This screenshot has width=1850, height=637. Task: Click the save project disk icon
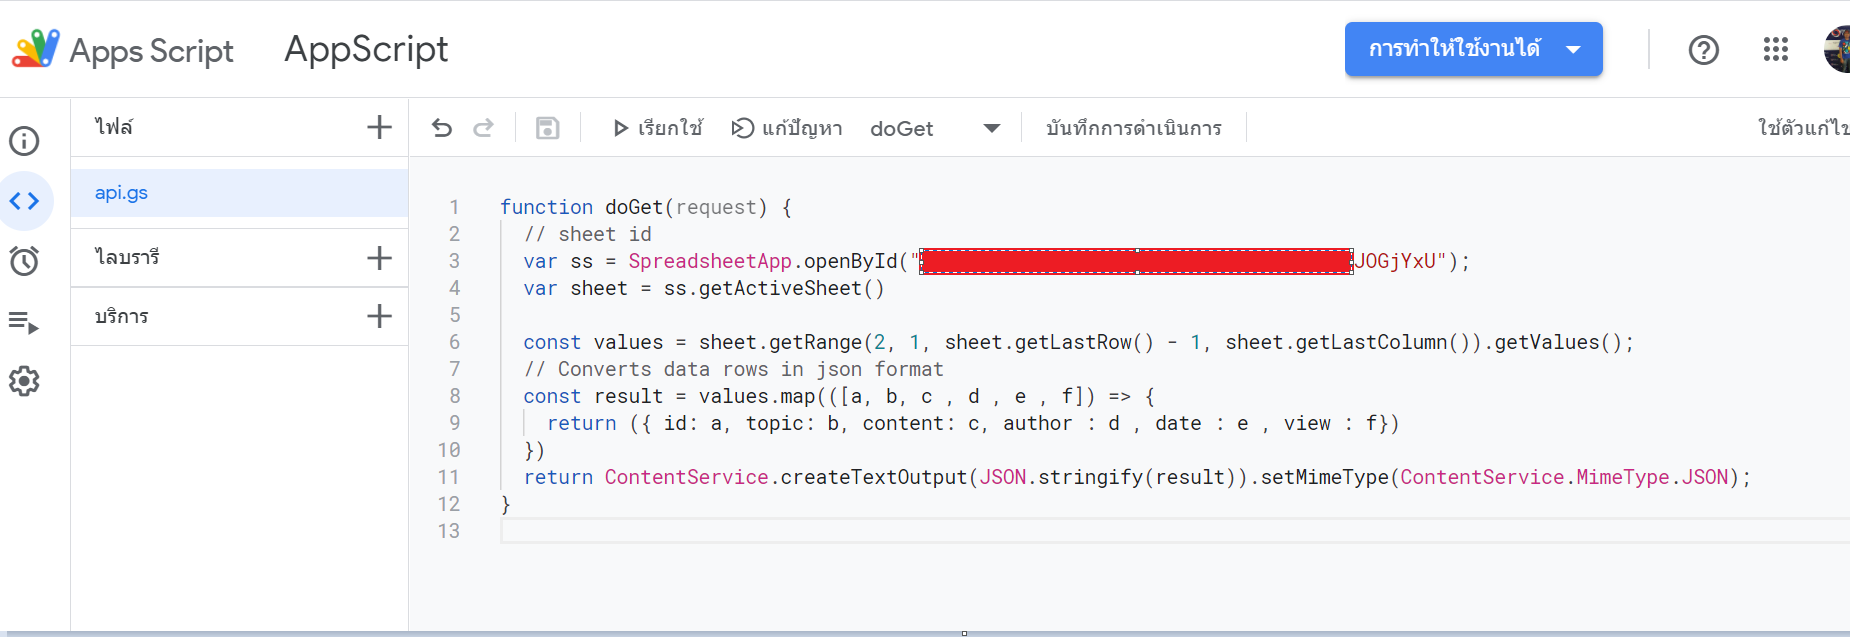tap(547, 128)
